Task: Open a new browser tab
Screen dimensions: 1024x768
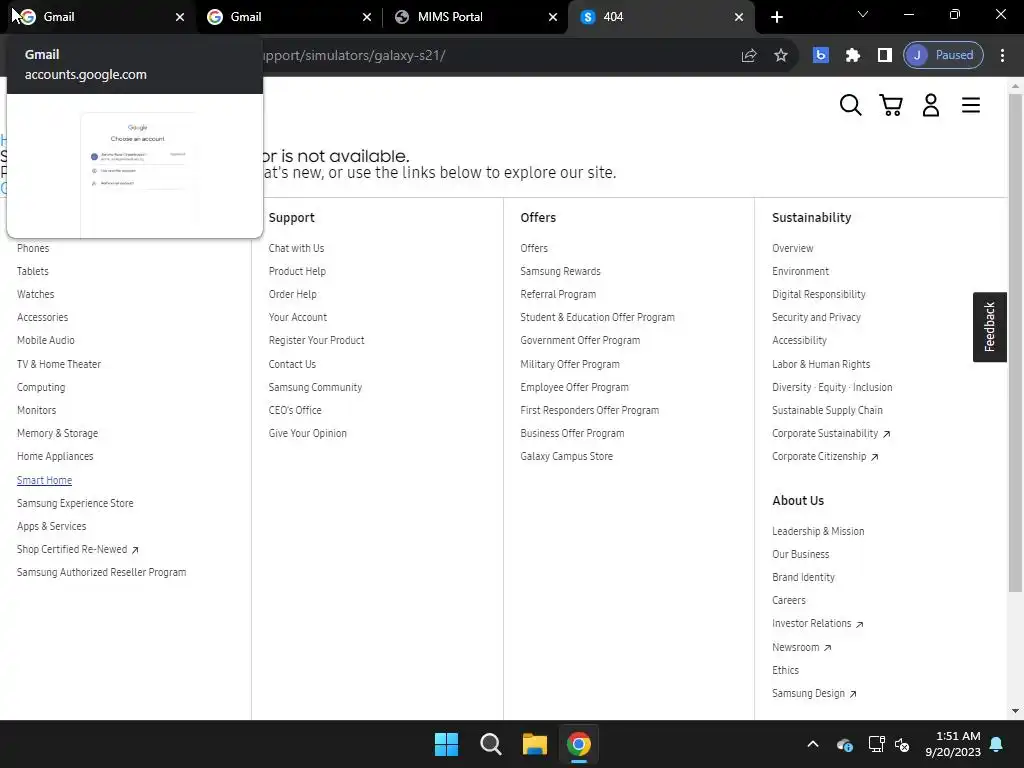Action: tap(776, 17)
